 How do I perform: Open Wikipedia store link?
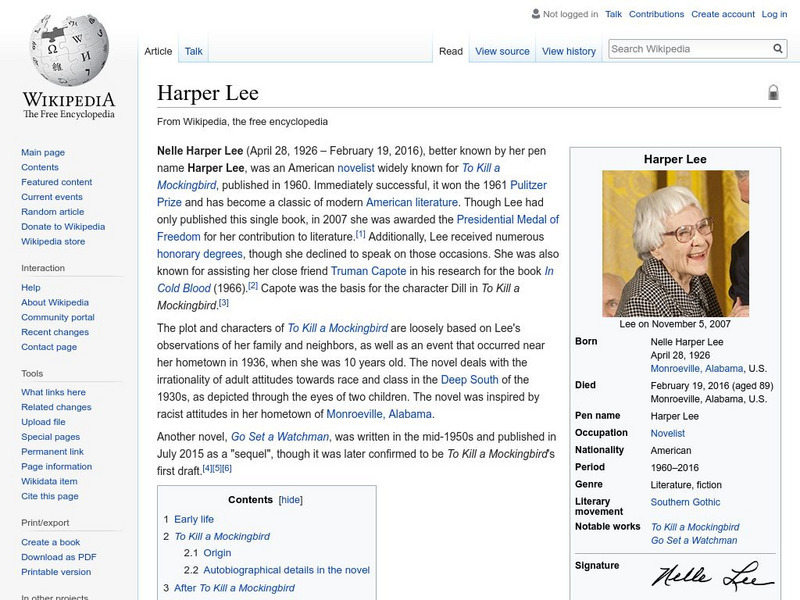coord(53,241)
